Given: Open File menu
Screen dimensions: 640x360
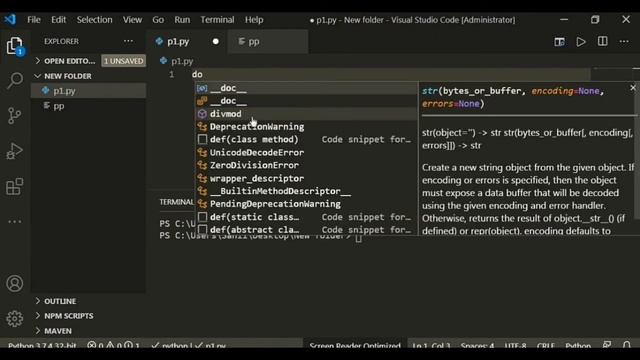Looking at the screenshot, I should point(34,20).
